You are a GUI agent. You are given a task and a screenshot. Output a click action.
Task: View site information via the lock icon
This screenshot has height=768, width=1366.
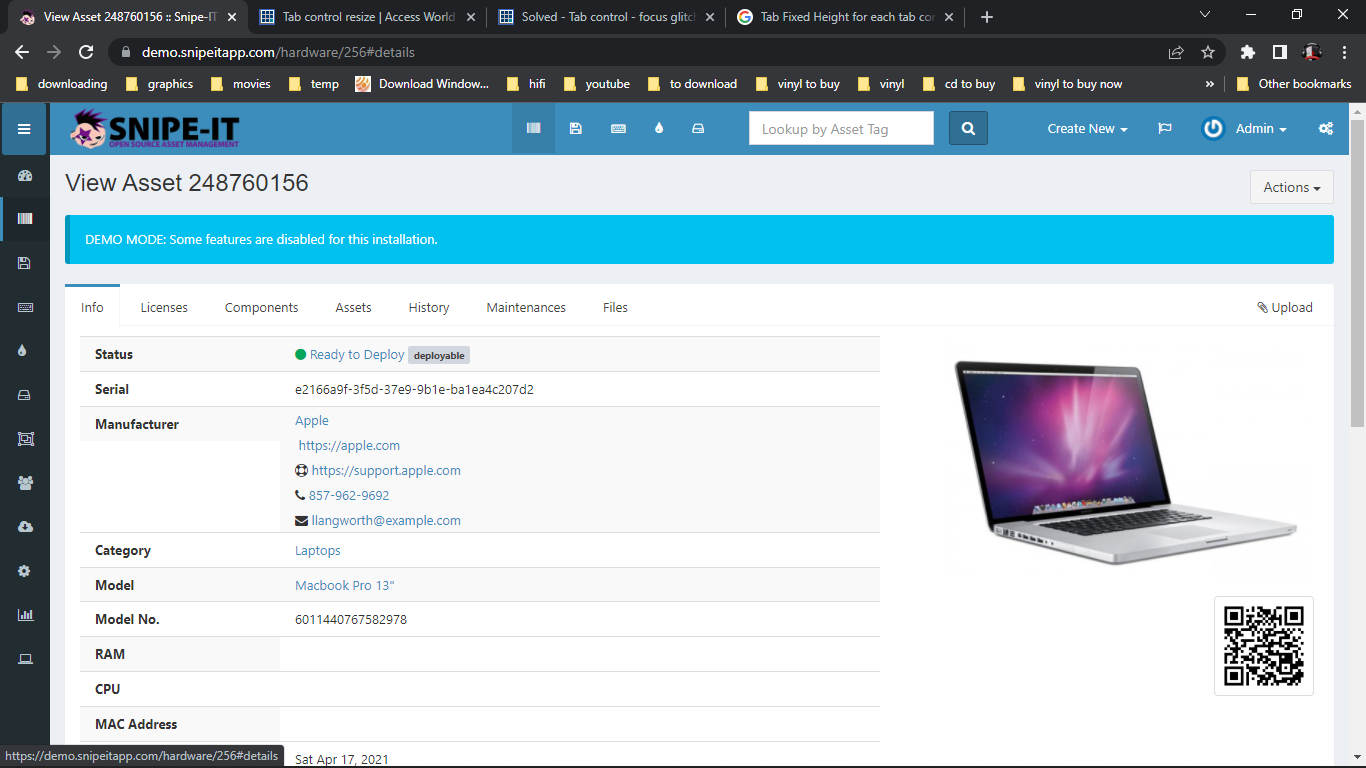click(126, 52)
